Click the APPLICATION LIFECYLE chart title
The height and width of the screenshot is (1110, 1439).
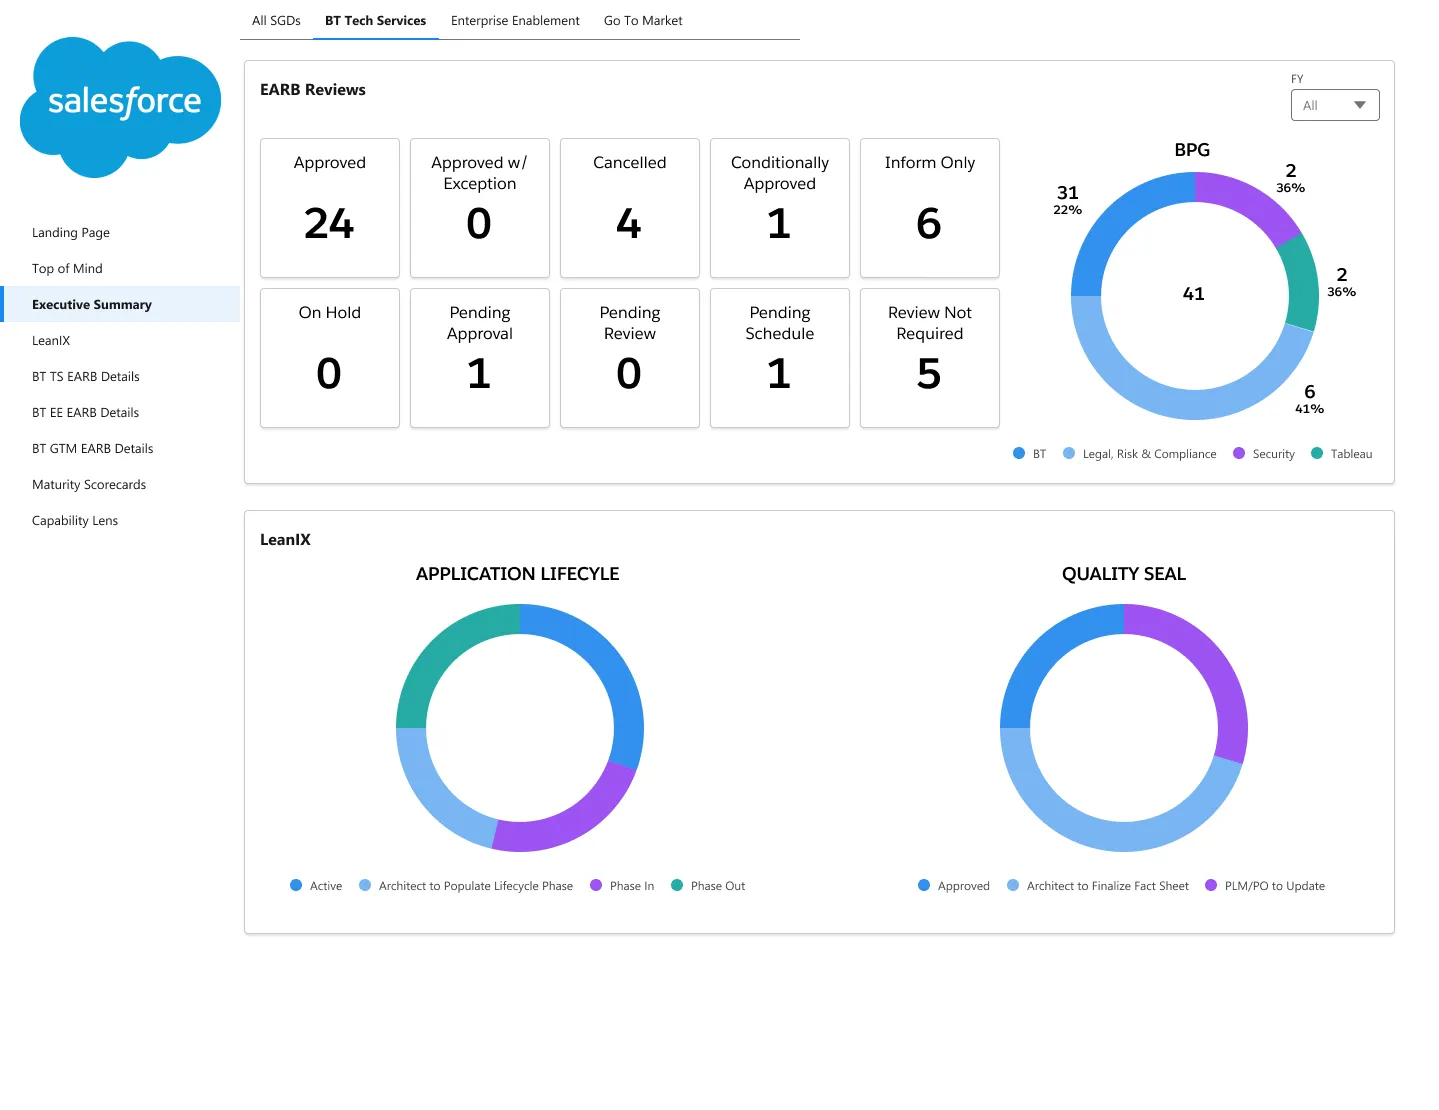click(x=518, y=574)
